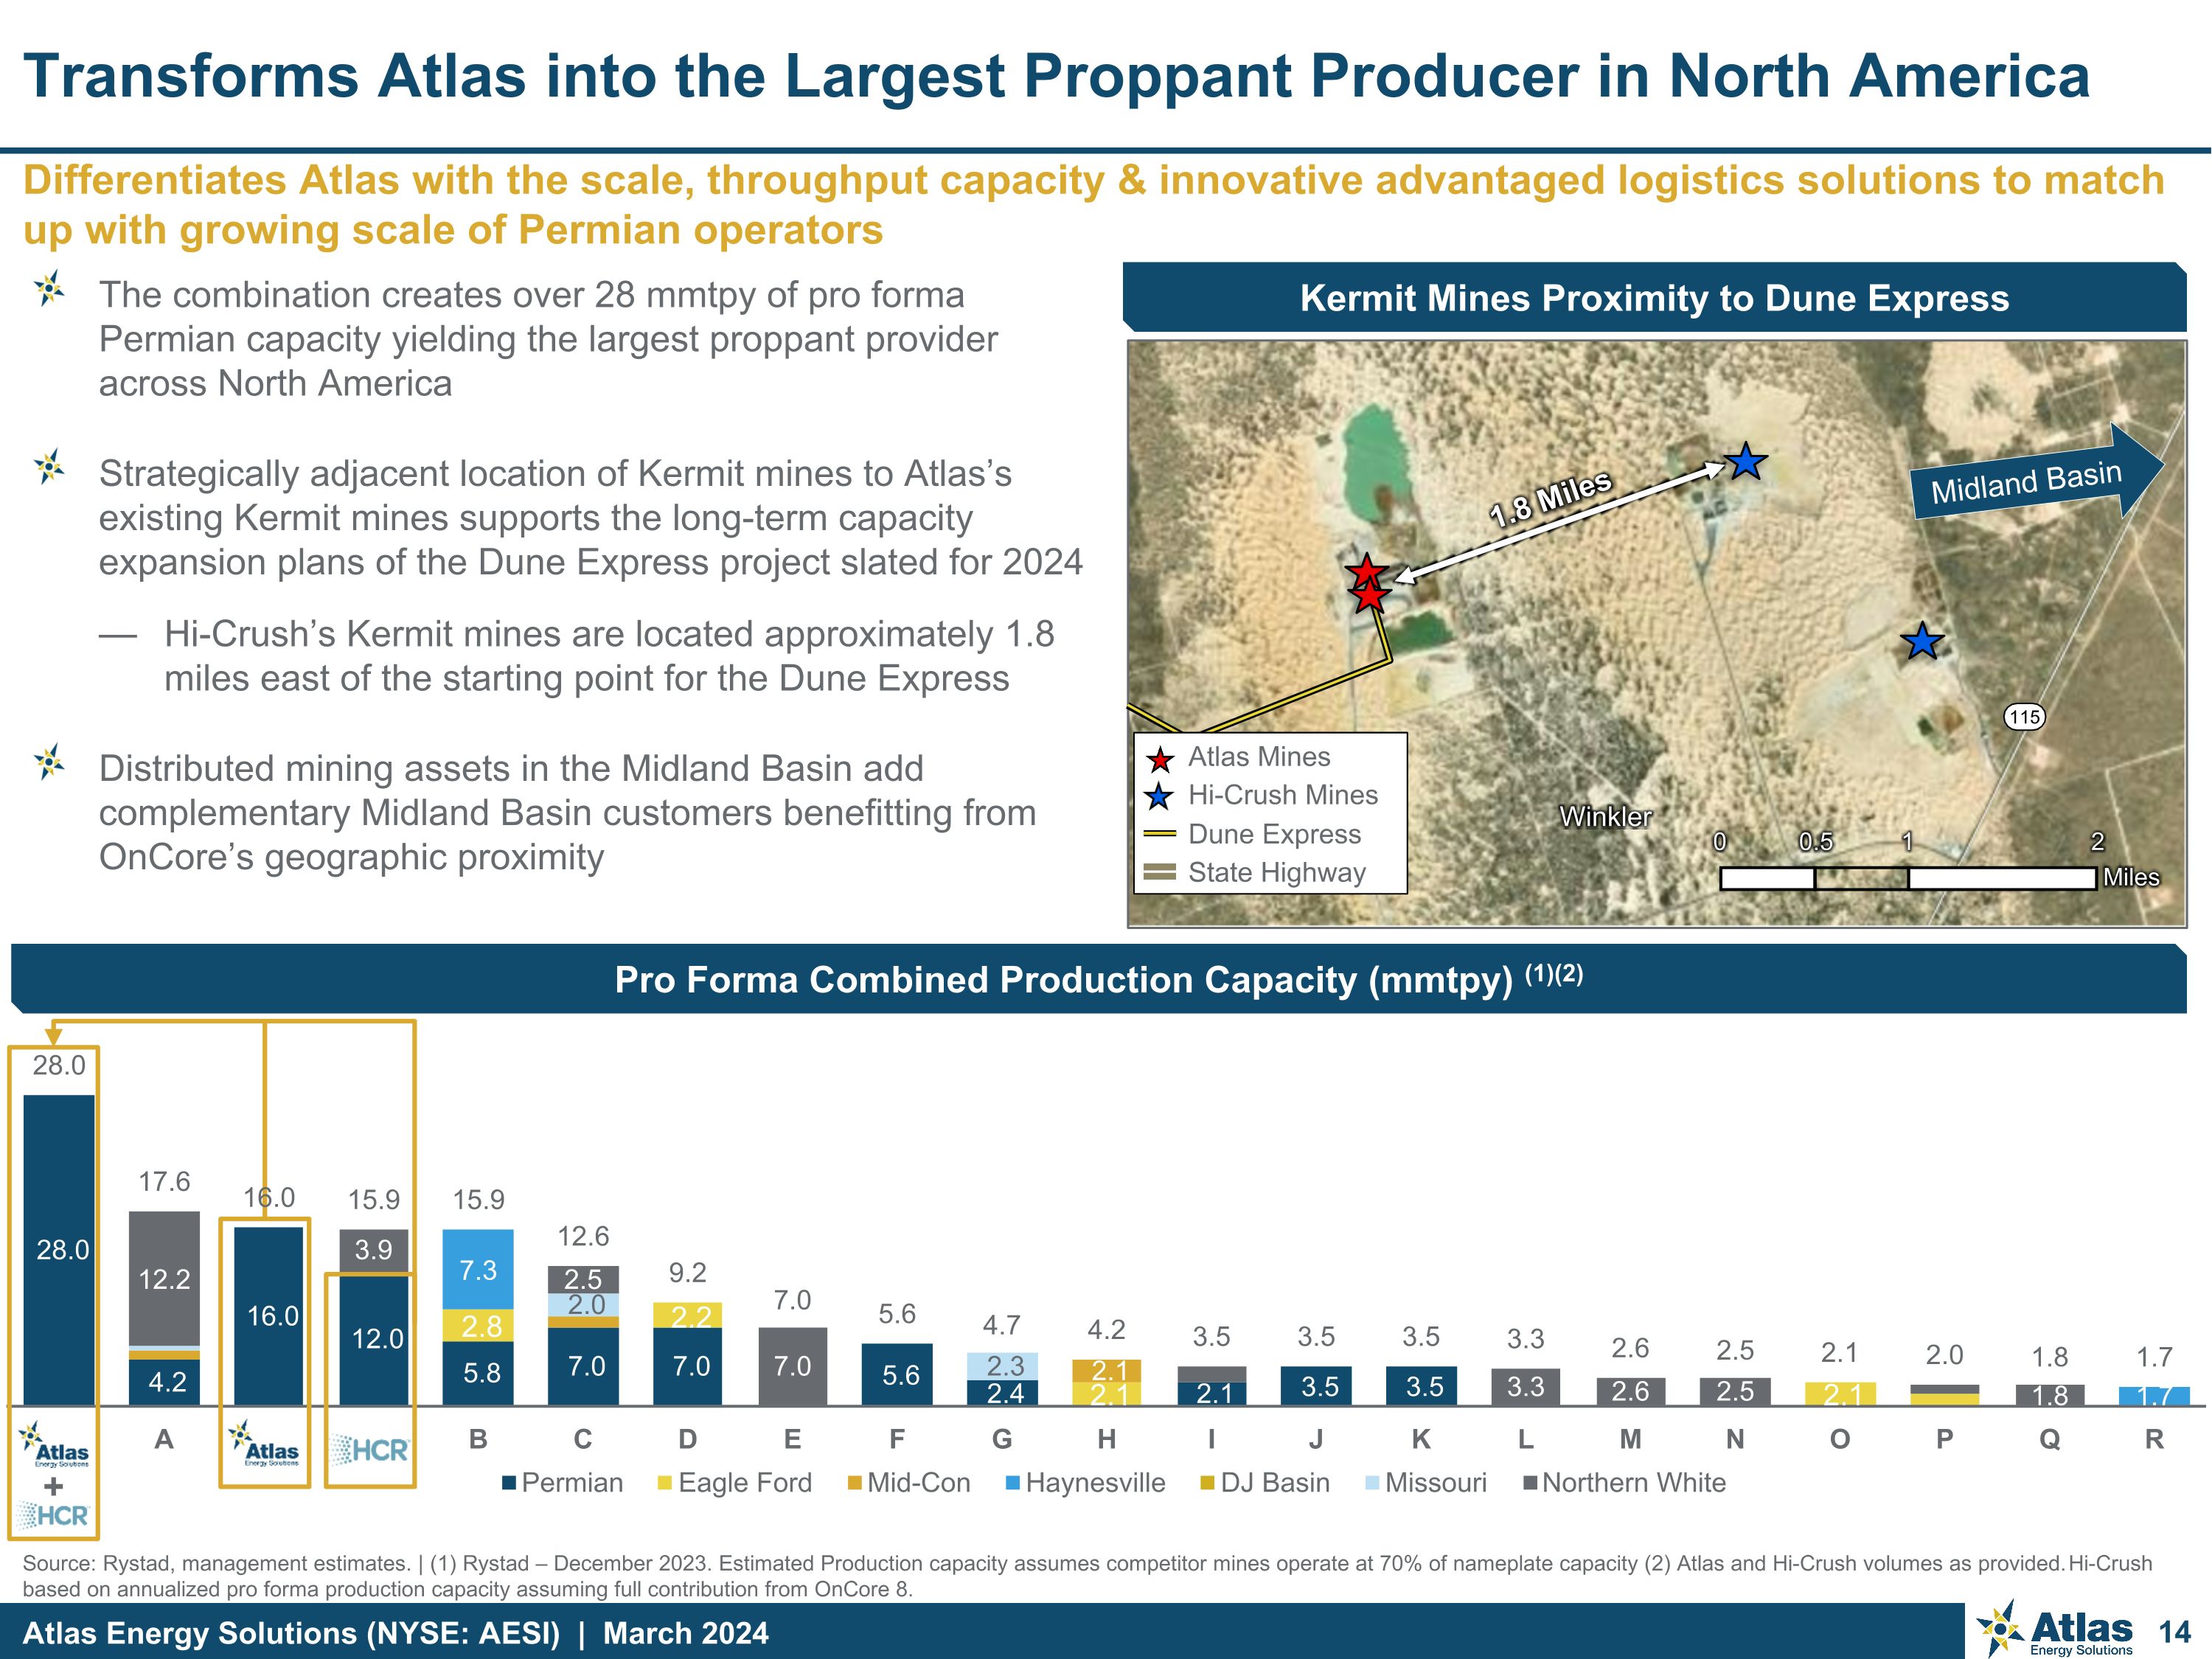Click the star bullet beside "Distributed mining assets"
This screenshot has width=2212, height=1659.
pyautogui.click(x=49, y=762)
